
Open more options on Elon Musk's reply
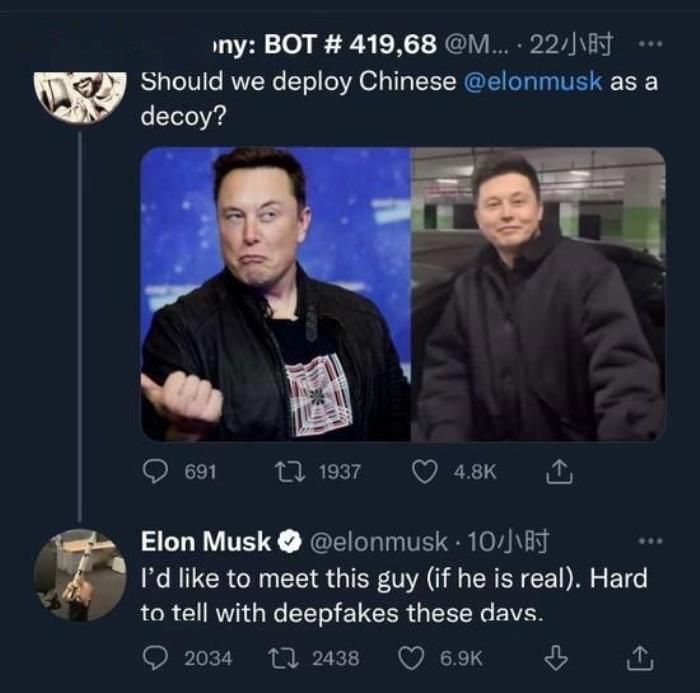click(x=650, y=541)
